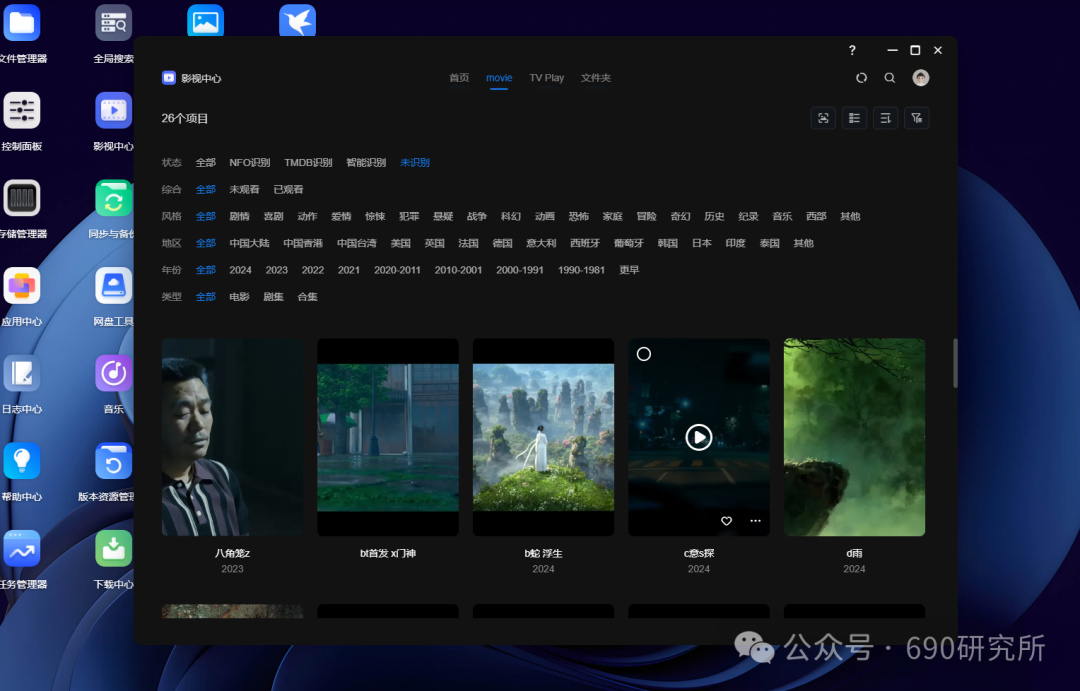The width and height of the screenshot is (1080, 691).
Task: Open the sort order icon
Action: [x=885, y=118]
